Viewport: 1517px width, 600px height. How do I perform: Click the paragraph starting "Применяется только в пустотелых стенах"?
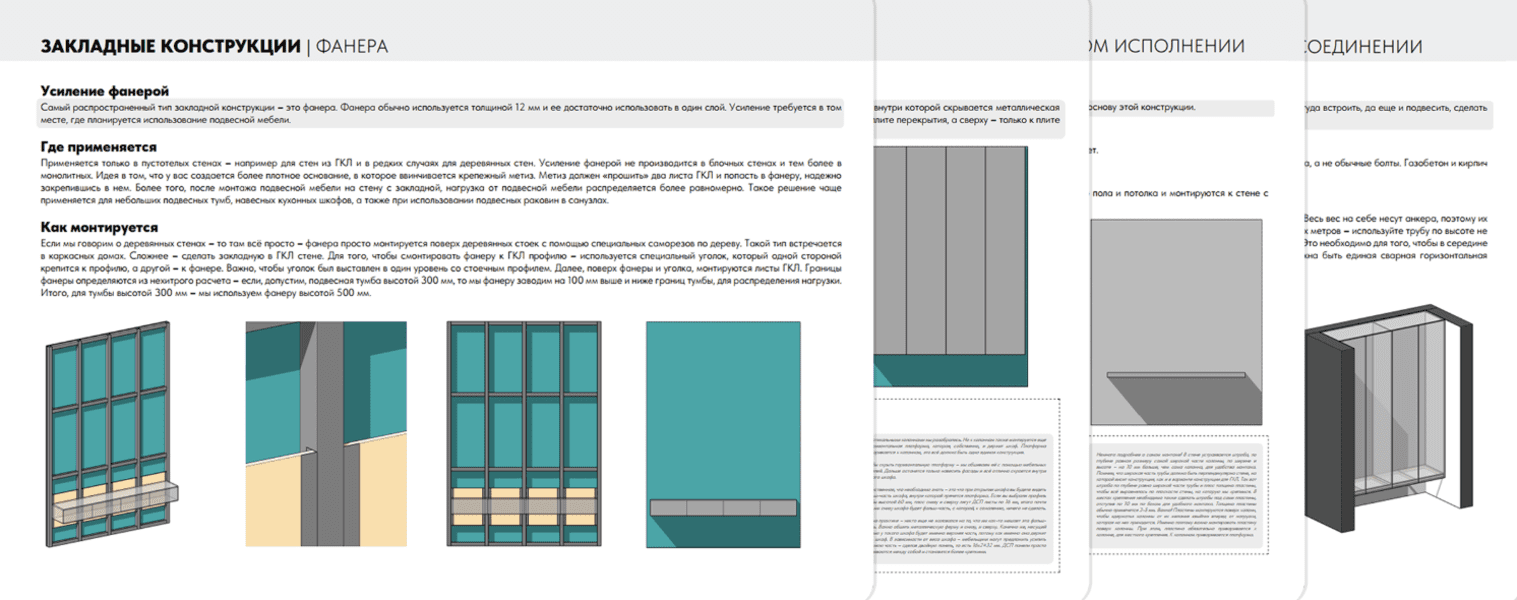tap(442, 181)
